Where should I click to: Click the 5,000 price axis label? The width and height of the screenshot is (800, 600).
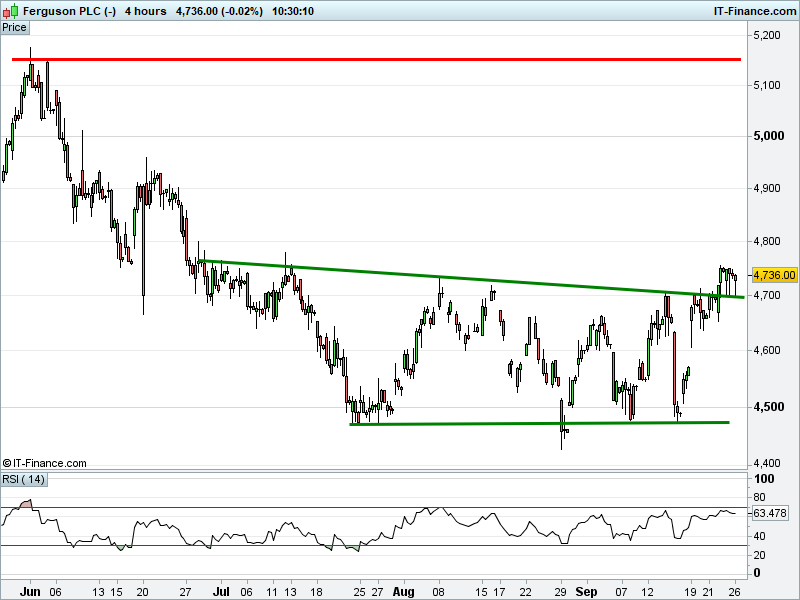click(x=768, y=136)
